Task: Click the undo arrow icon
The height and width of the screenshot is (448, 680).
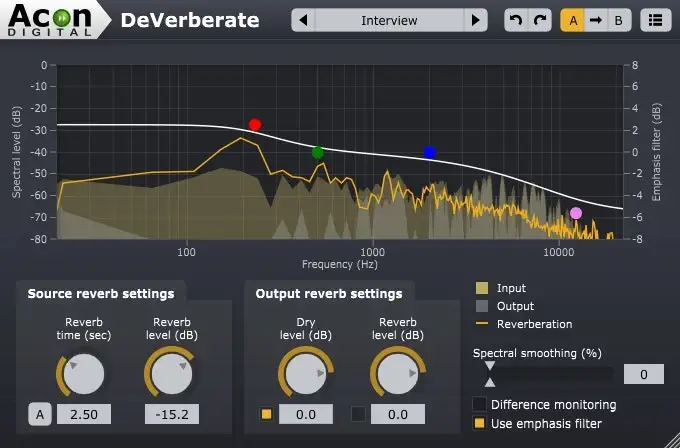Action: pyautogui.click(x=516, y=20)
